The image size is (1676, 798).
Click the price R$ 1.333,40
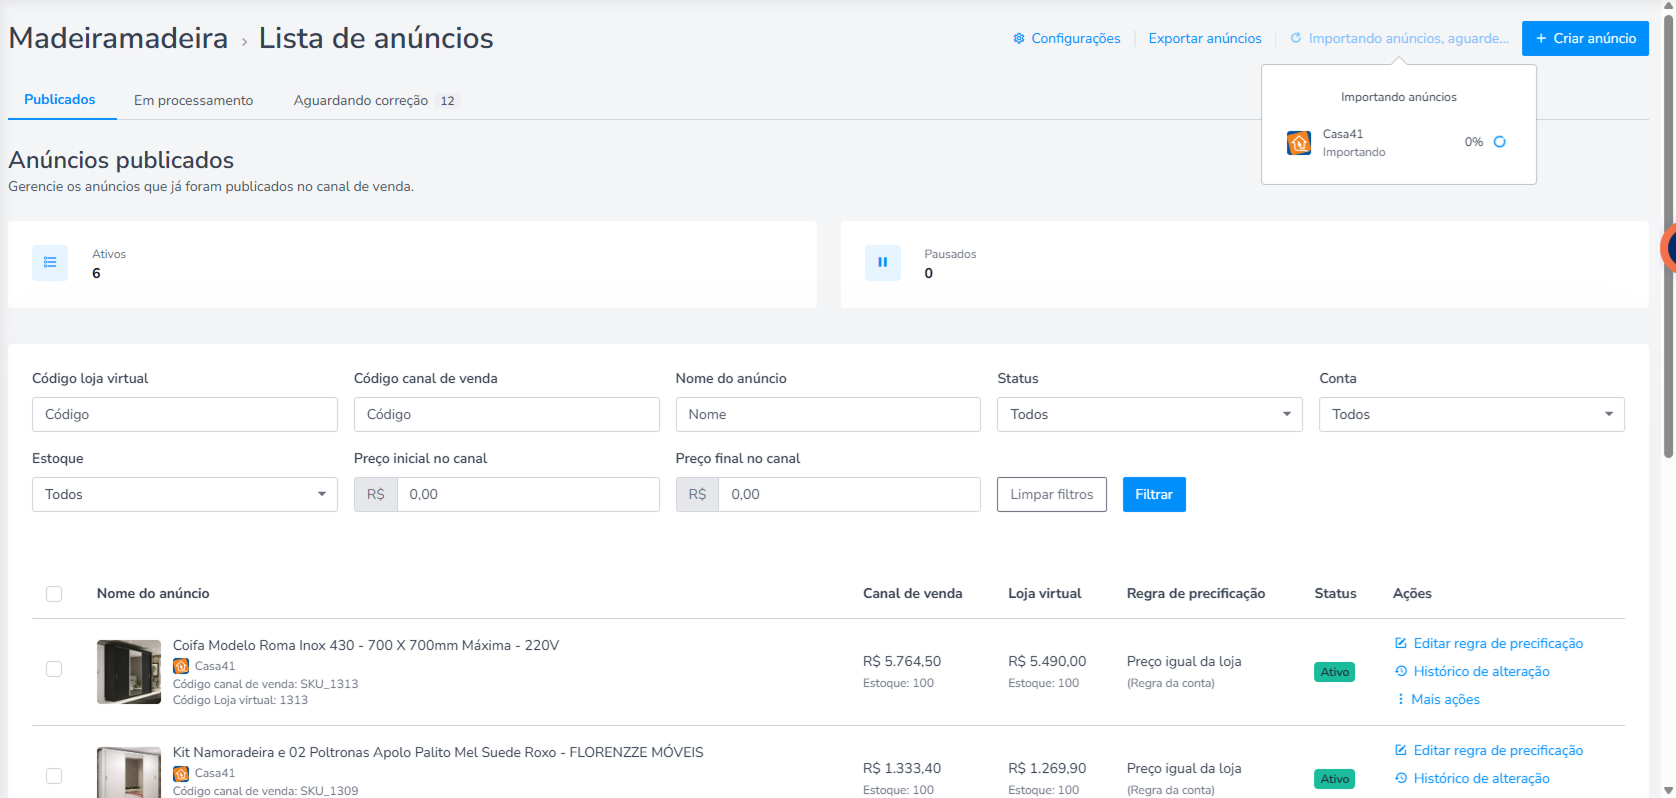(902, 768)
